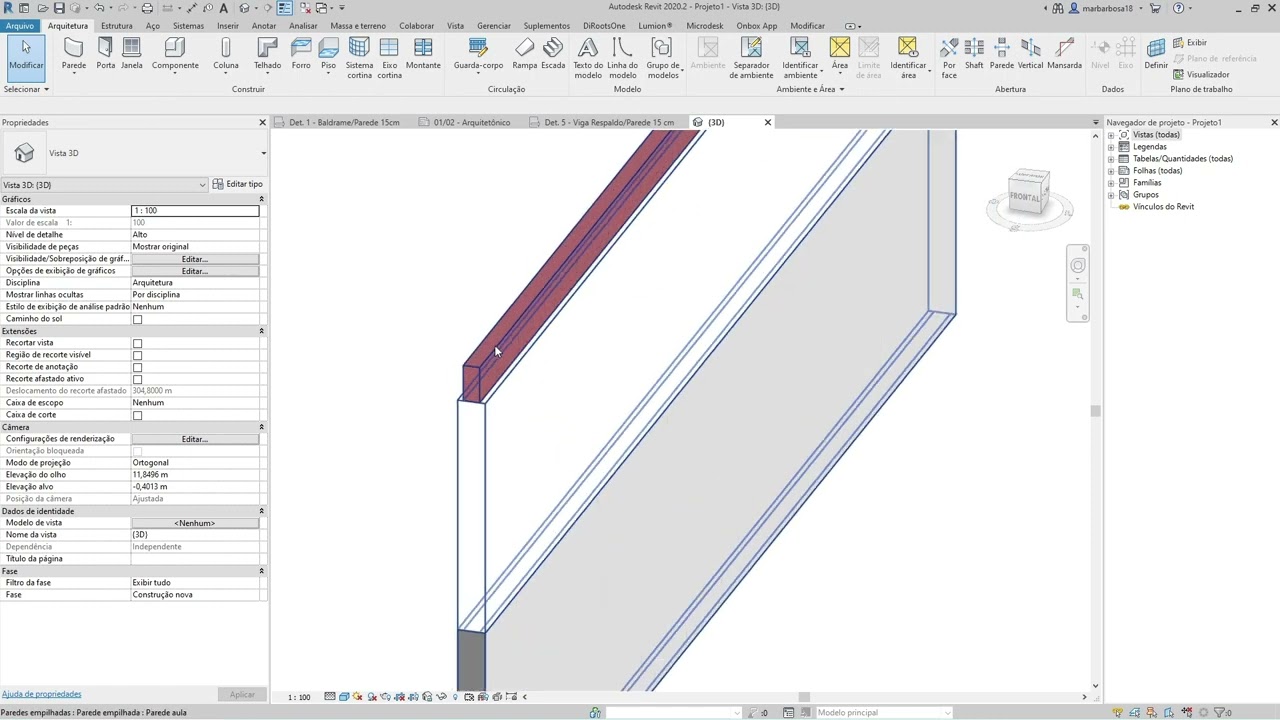Viewport: 1280px width, 720px height.
Task: Enable the Recortar vista checkbox
Action: click(x=138, y=344)
